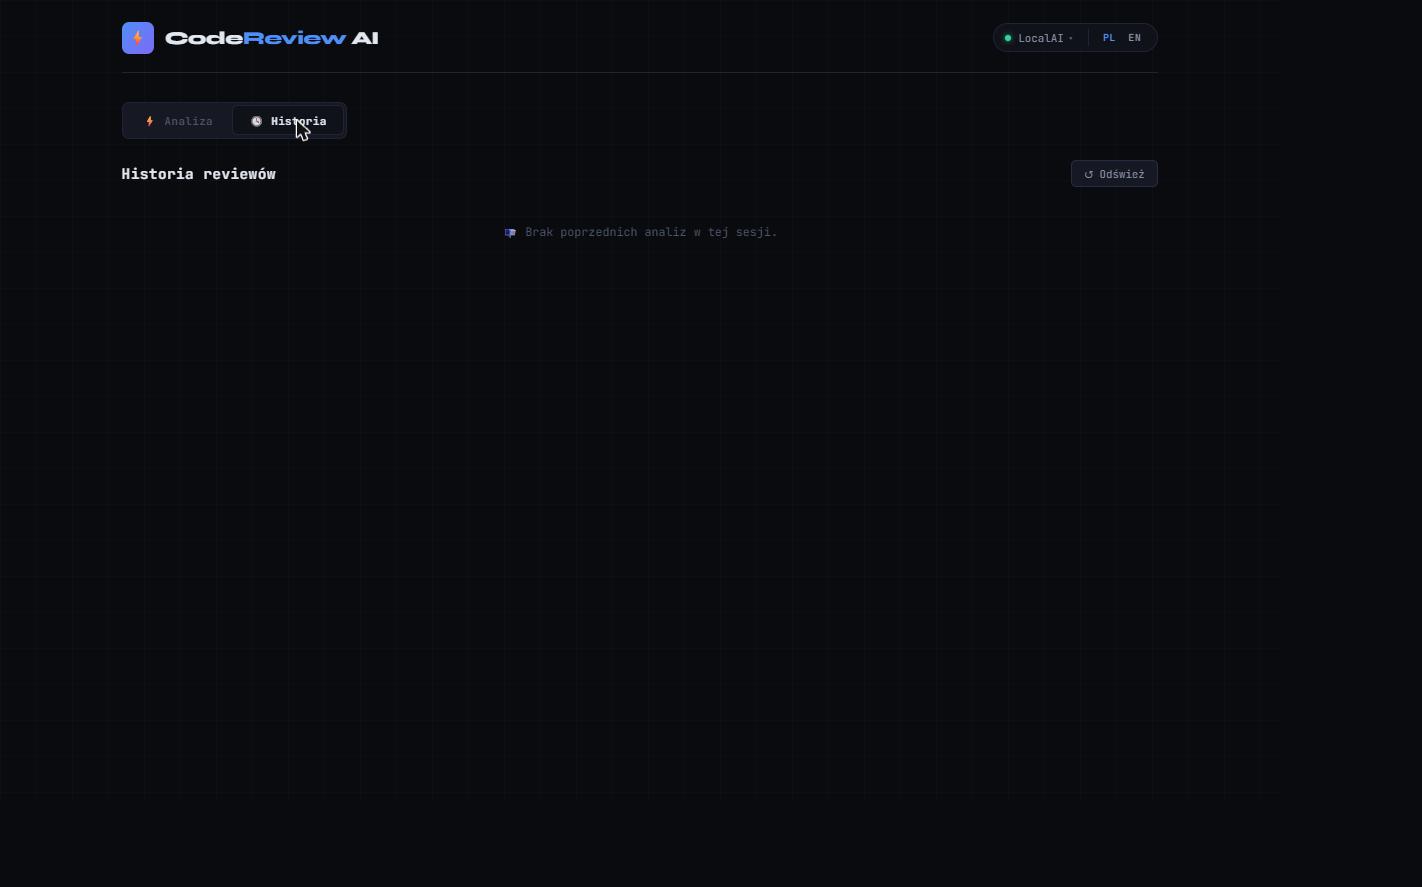Select the Historia tab
Viewport: 1422px width, 887px height.
(288, 121)
